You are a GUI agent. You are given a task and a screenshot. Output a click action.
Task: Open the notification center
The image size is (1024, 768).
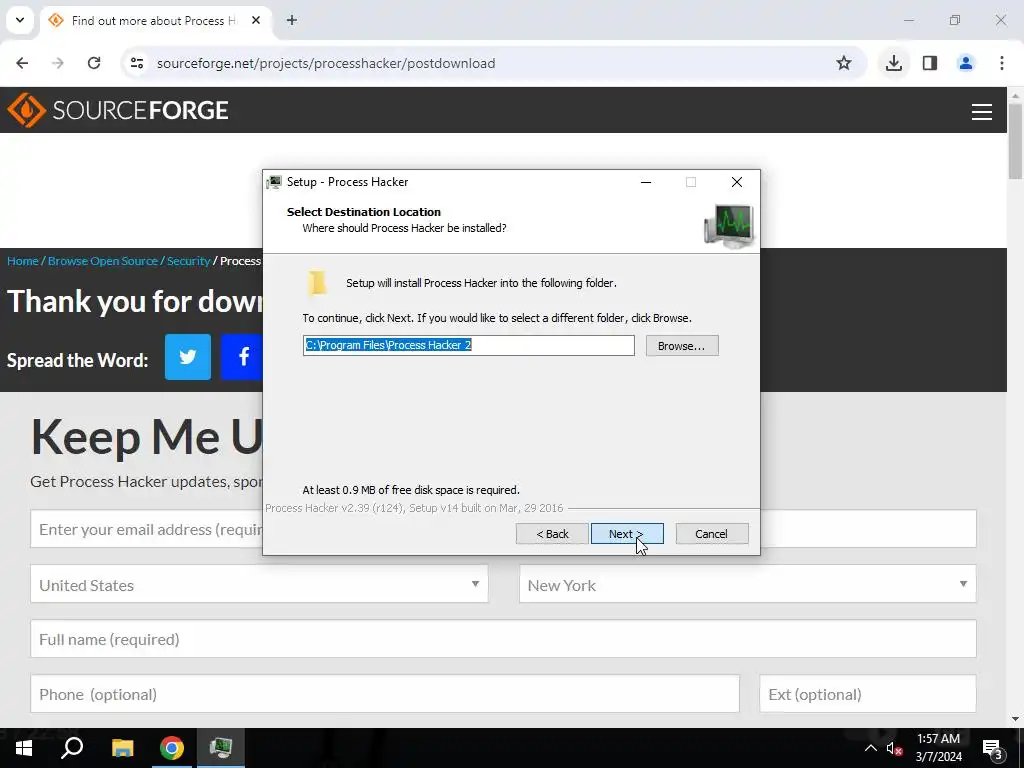point(993,748)
